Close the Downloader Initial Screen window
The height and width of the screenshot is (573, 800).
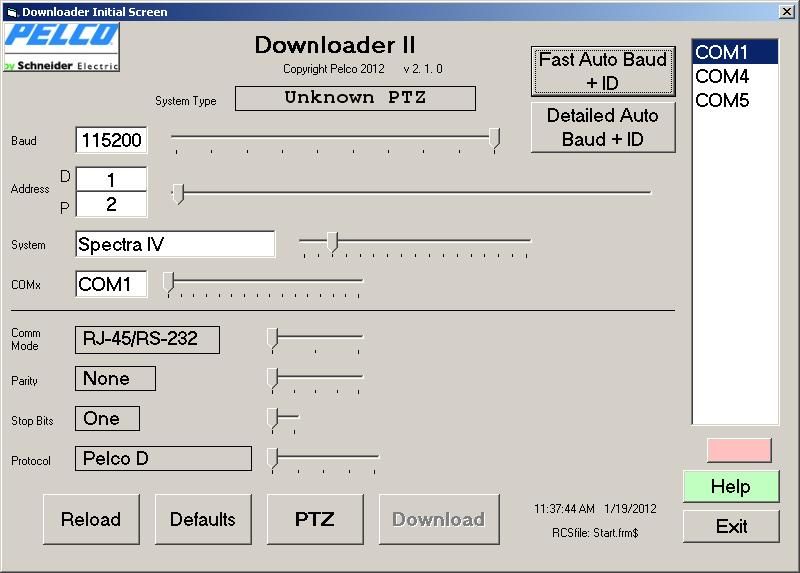tap(787, 11)
